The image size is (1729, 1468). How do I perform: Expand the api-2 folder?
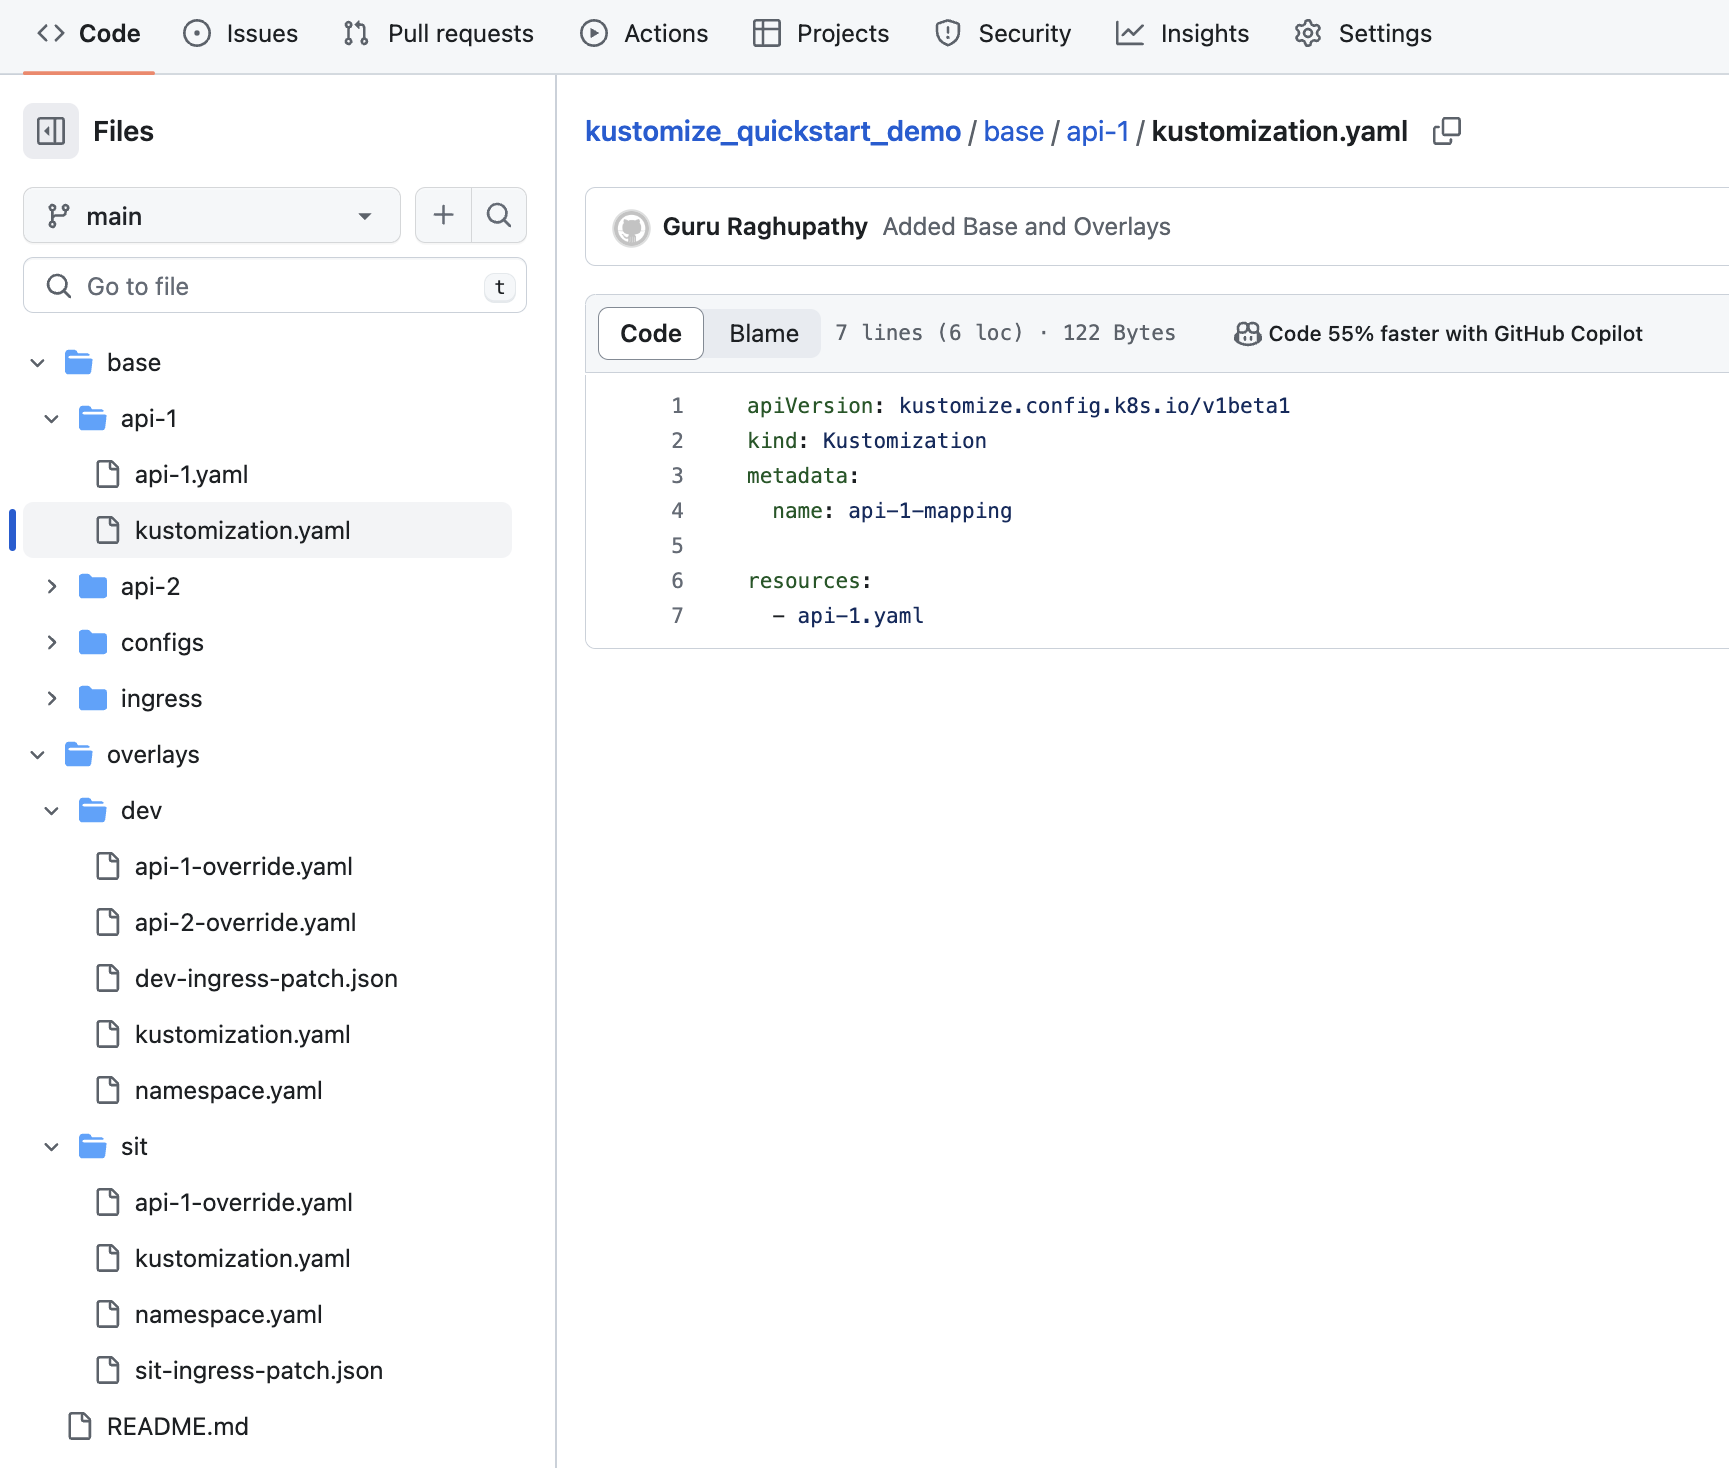pos(52,587)
